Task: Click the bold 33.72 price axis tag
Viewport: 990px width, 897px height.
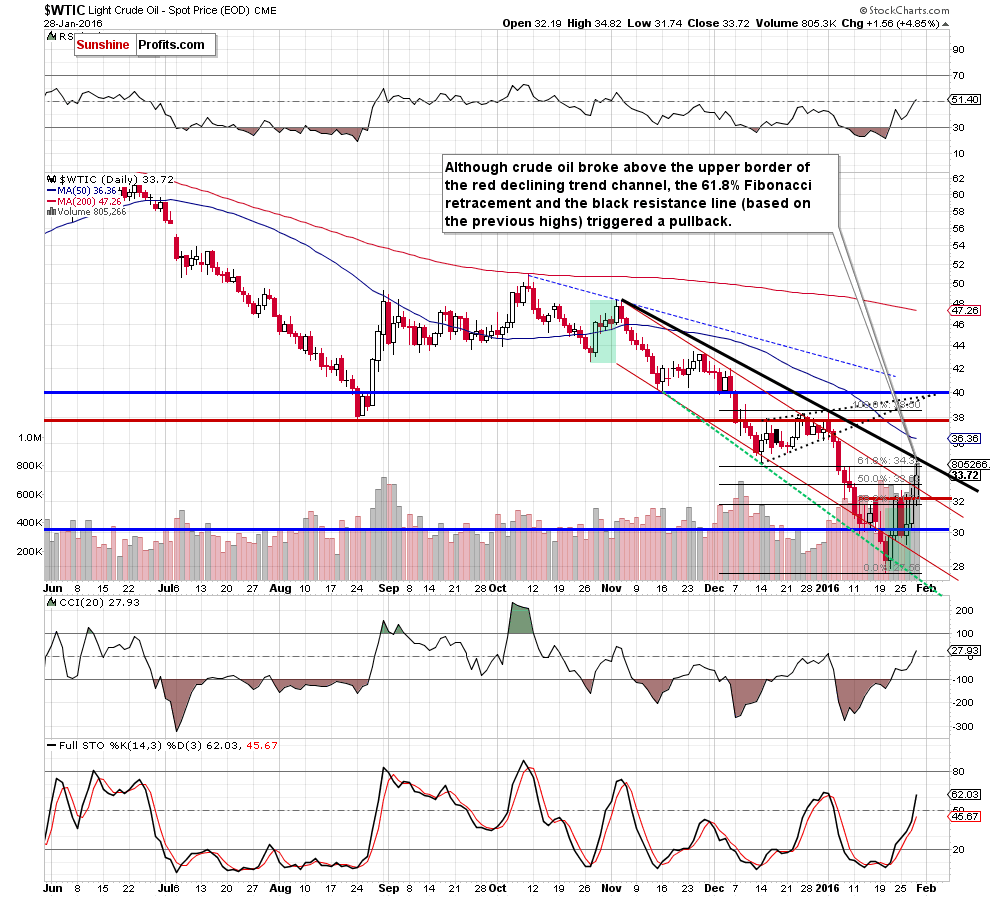Action: tap(965, 475)
